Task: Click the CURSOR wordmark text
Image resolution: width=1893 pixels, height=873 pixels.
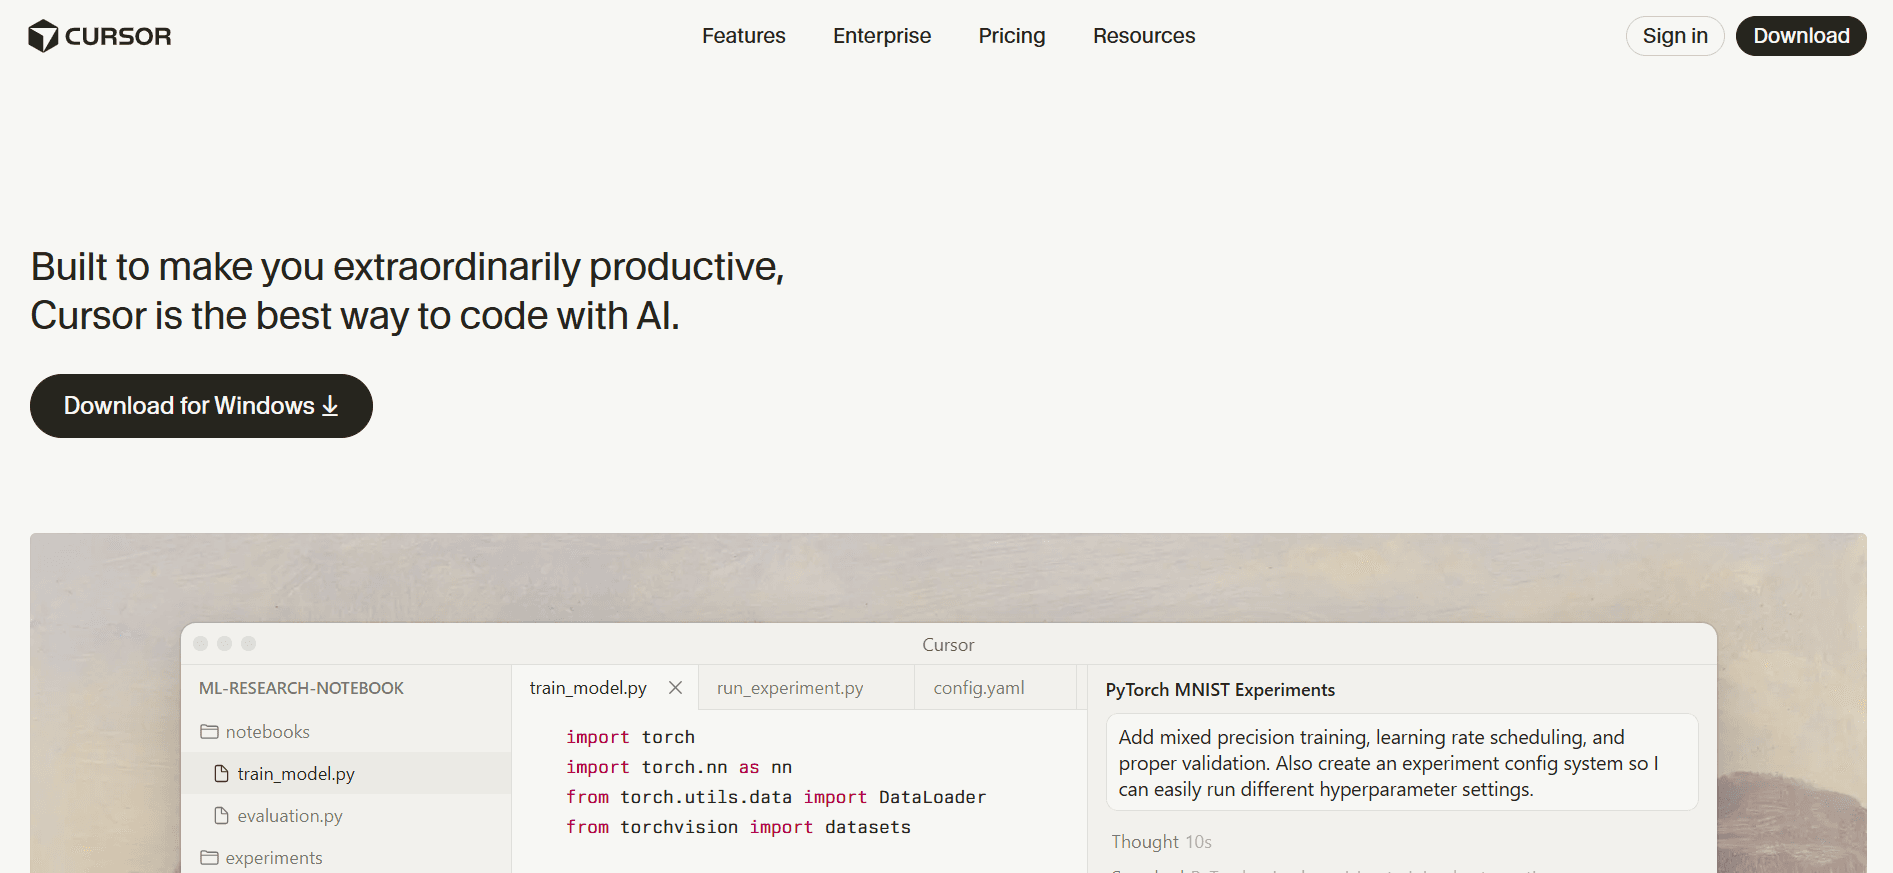Action: click(118, 36)
